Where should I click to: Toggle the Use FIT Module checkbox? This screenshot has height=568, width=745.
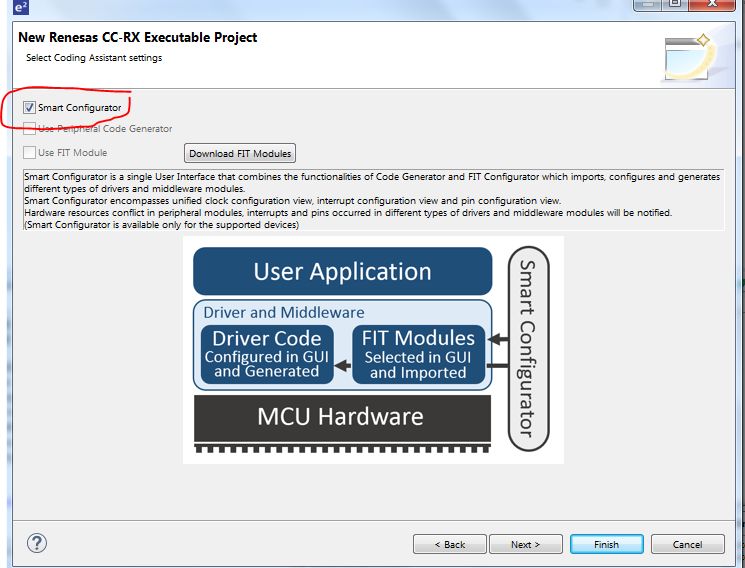[x=29, y=153]
